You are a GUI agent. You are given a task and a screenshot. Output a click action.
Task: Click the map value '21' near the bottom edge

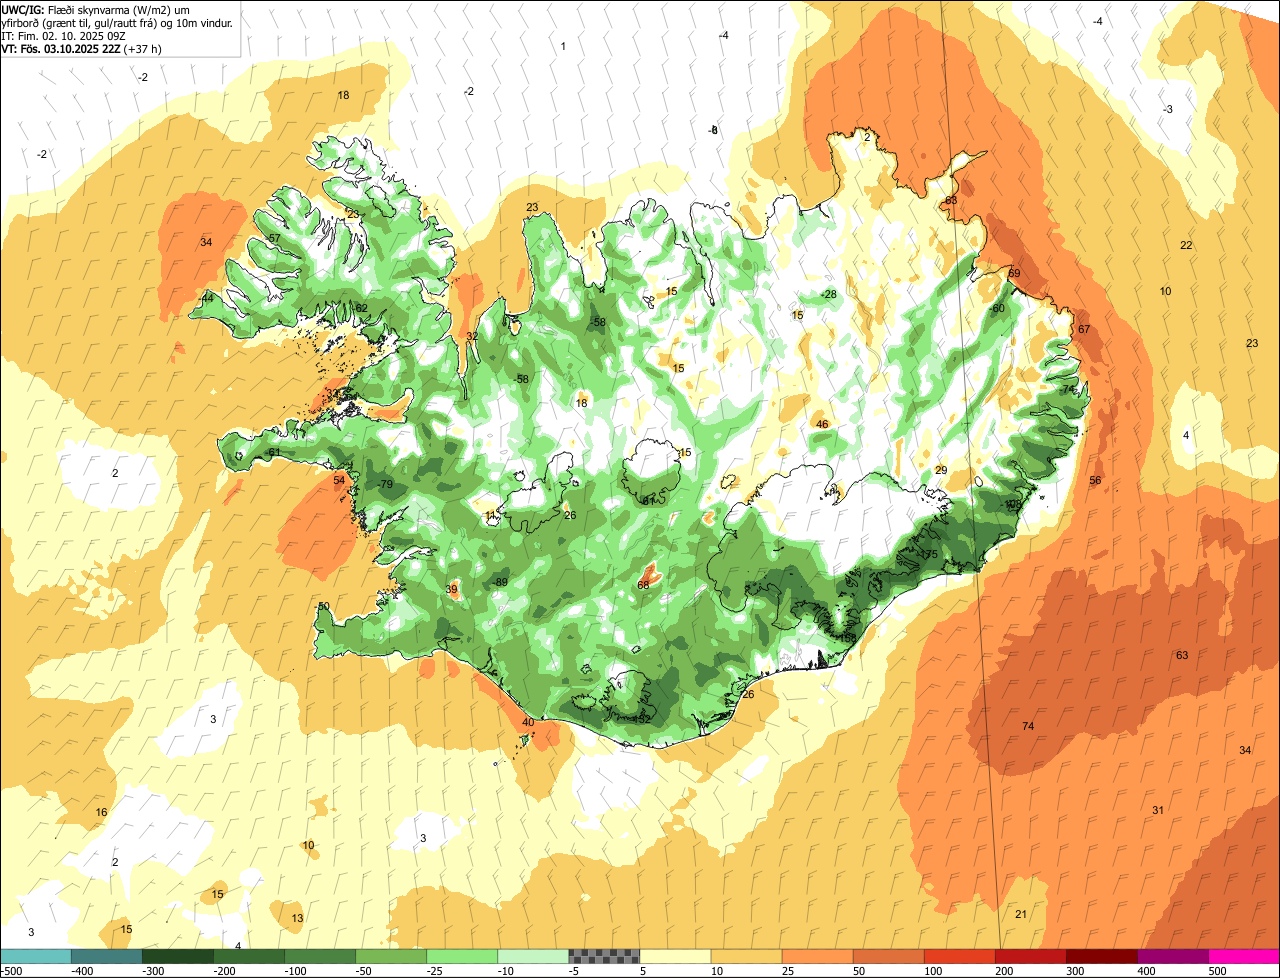(x=1021, y=914)
